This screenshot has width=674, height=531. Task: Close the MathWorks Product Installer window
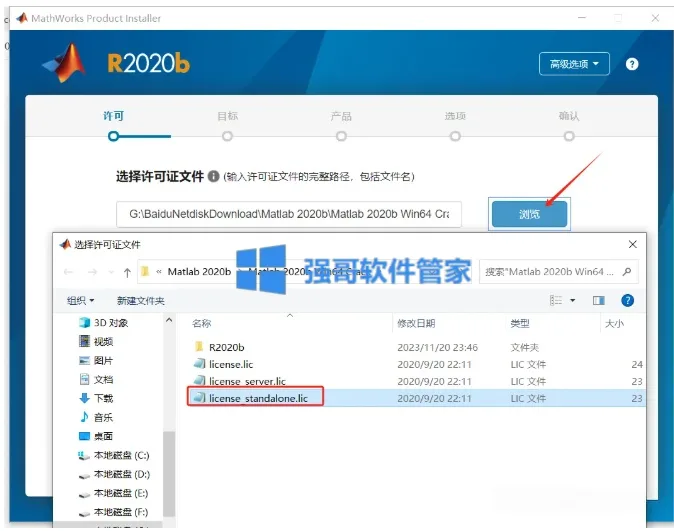point(655,18)
